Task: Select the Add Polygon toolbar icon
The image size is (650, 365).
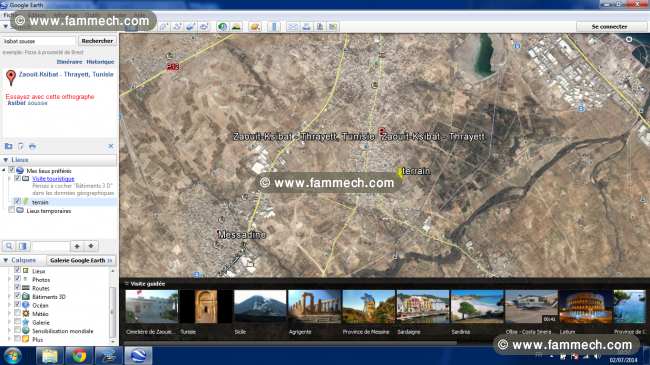Action: tap(164, 27)
